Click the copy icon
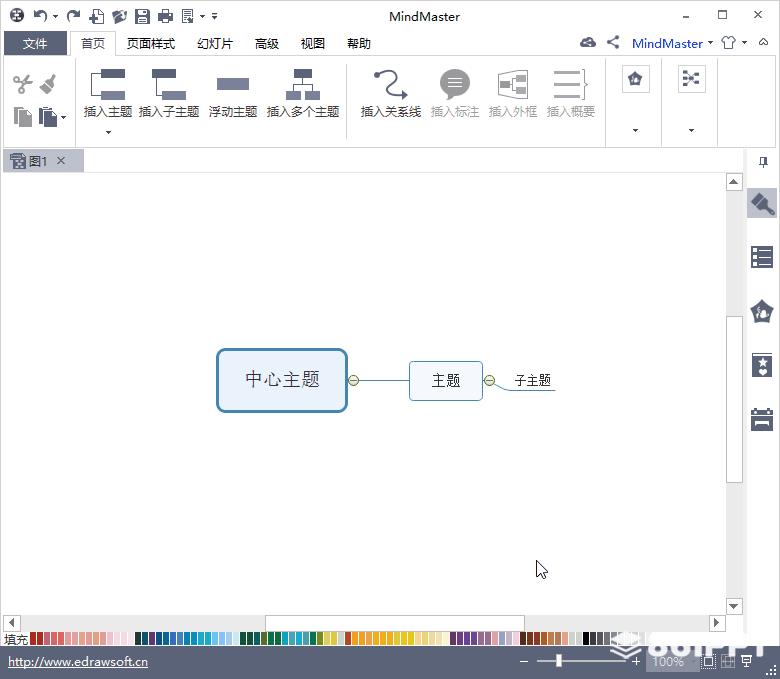The width and height of the screenshot is (780, 679). tap(22, 117)
